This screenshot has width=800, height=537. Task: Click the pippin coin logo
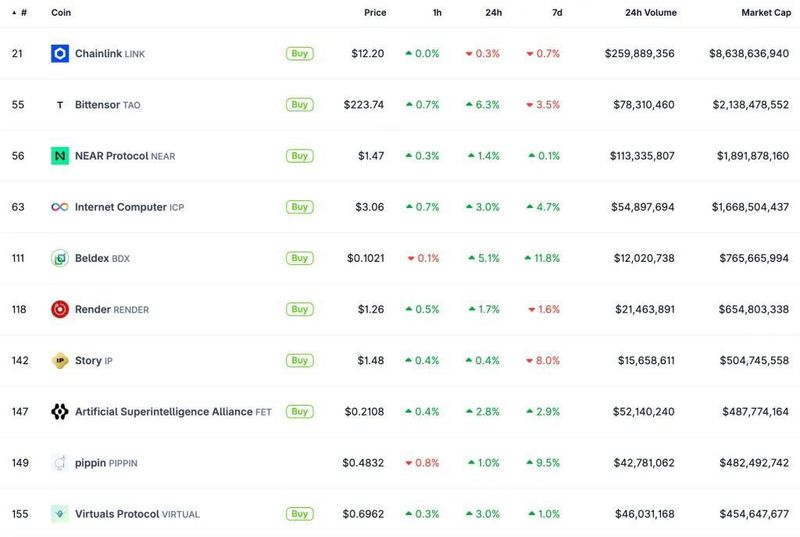pos(59,463)
